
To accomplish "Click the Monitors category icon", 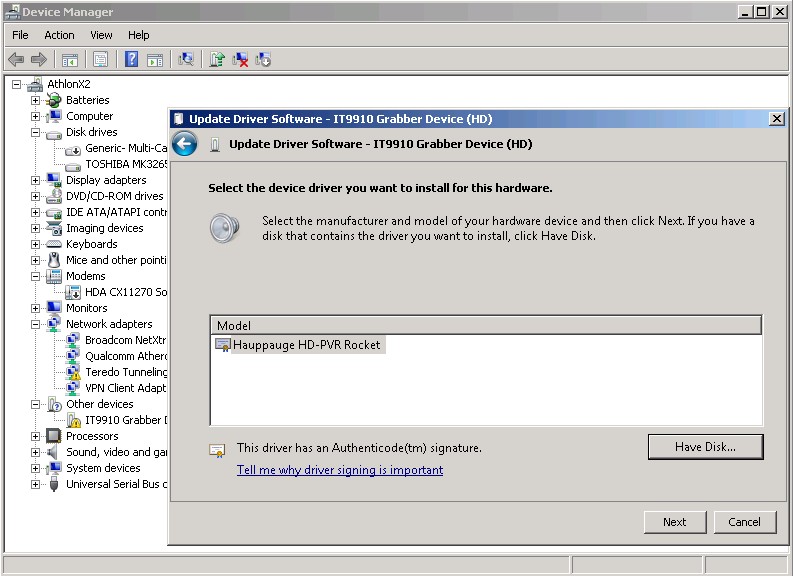I will pyautogui.click(x=54, y=307).
